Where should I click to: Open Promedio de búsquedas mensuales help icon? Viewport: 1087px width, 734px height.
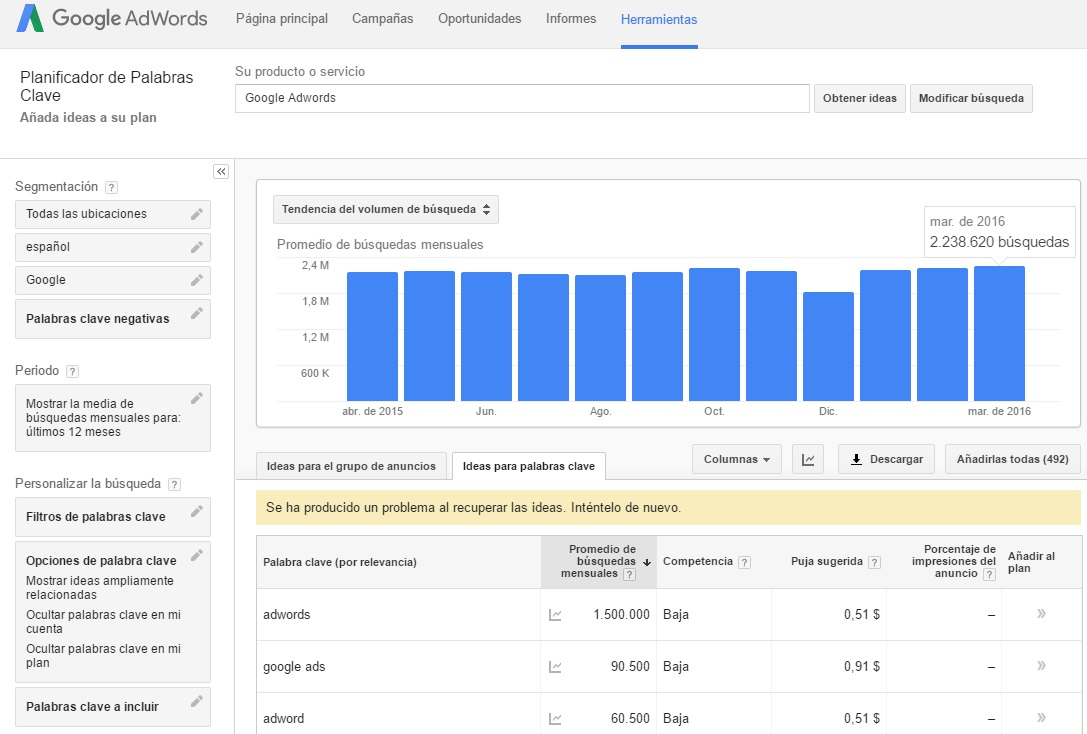coord(629,574)
